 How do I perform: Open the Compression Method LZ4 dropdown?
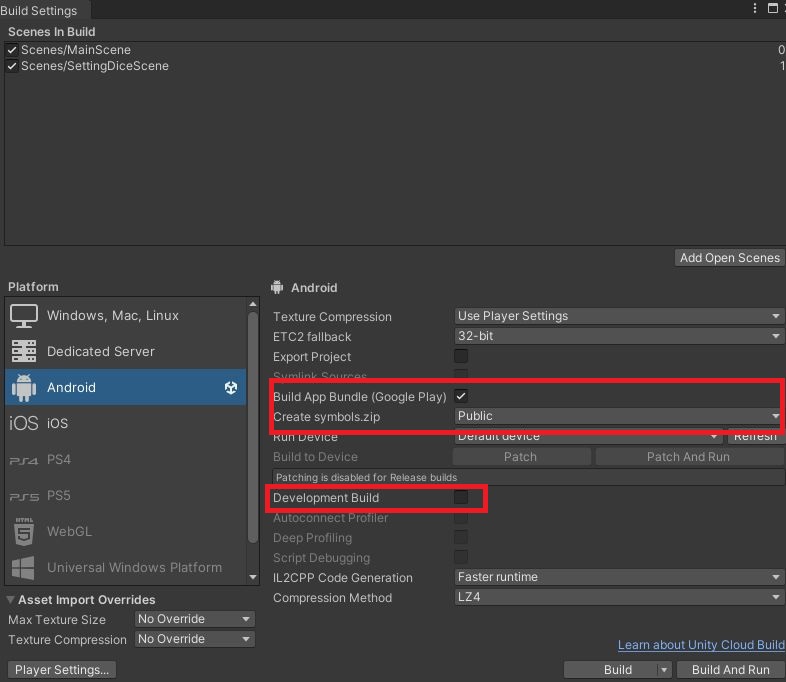pos(619,597)
